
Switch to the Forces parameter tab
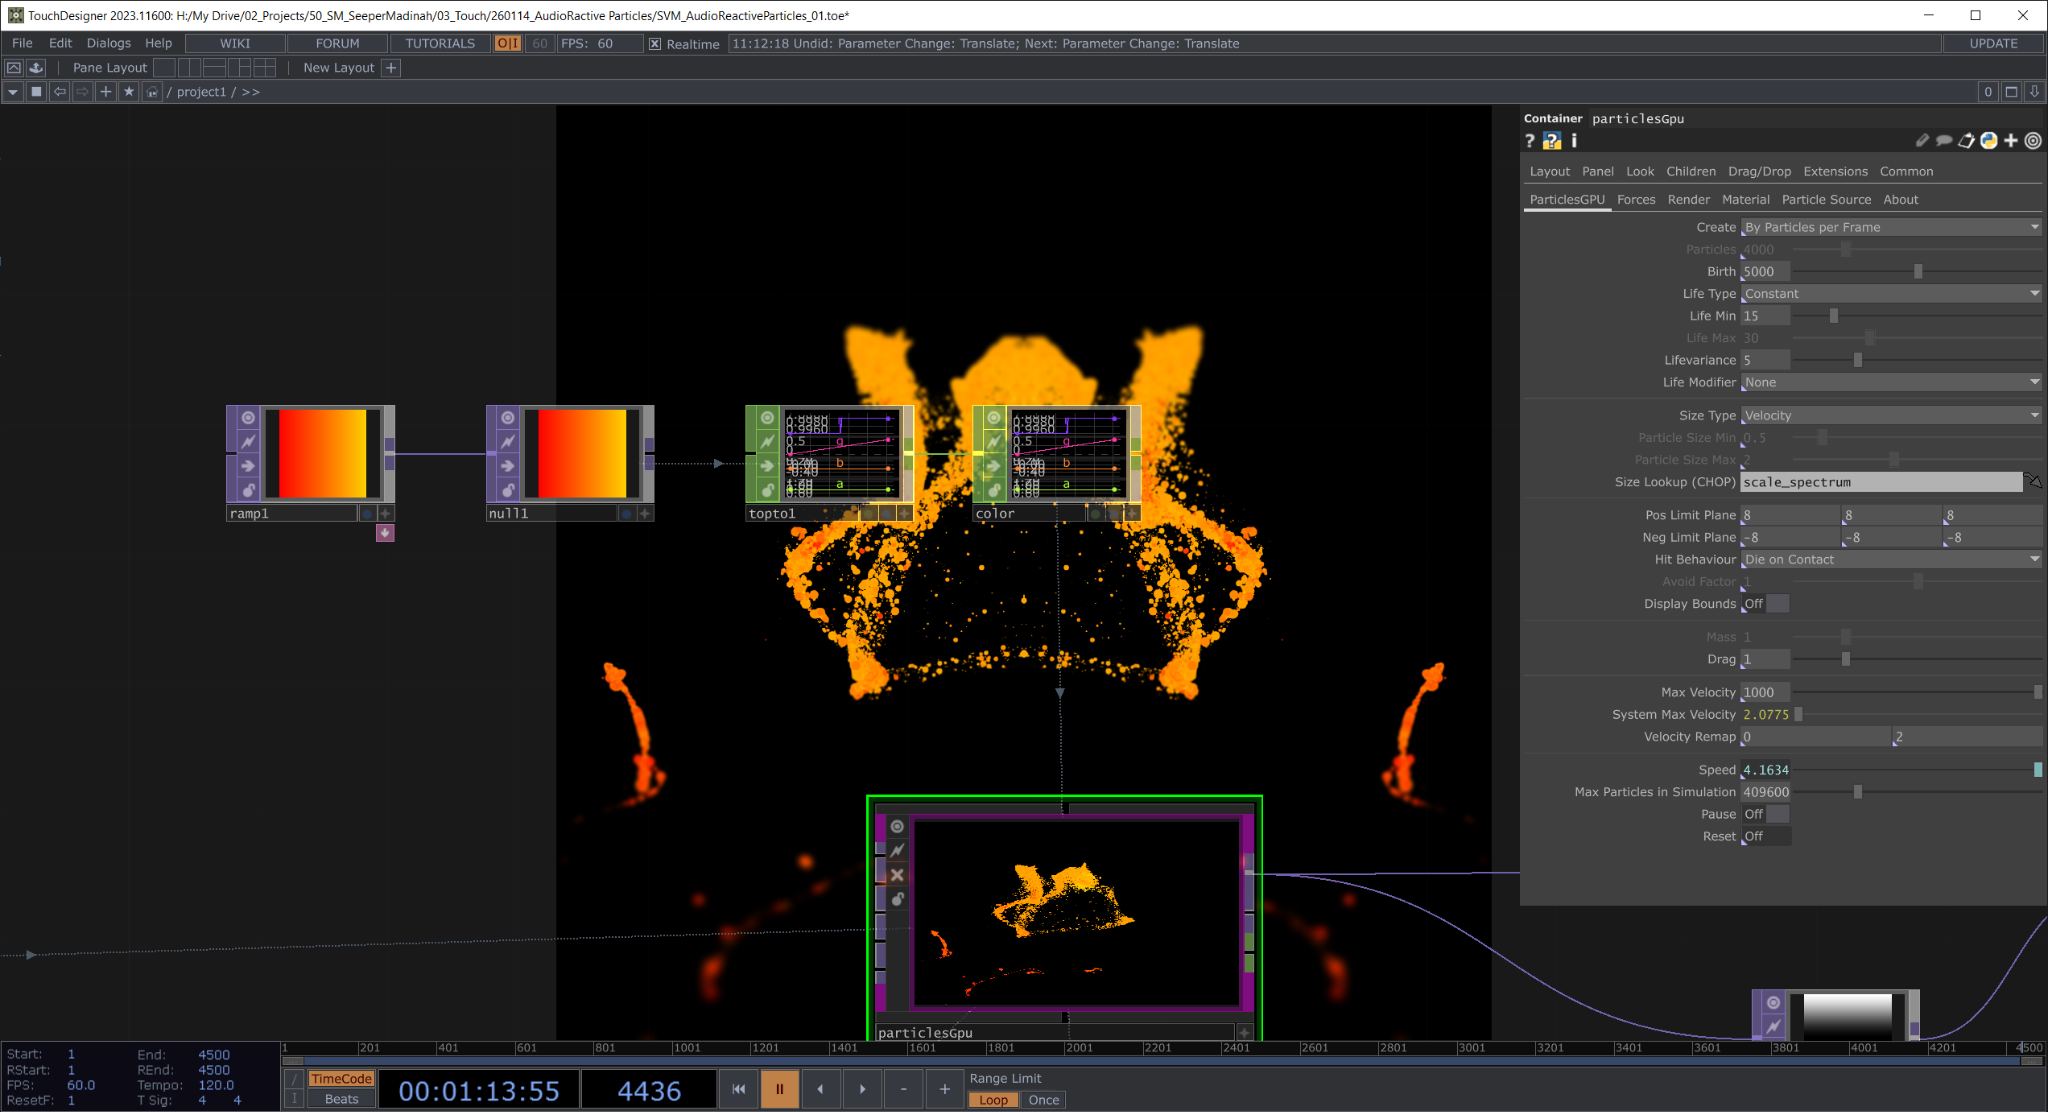click(x=1636, y=200)
